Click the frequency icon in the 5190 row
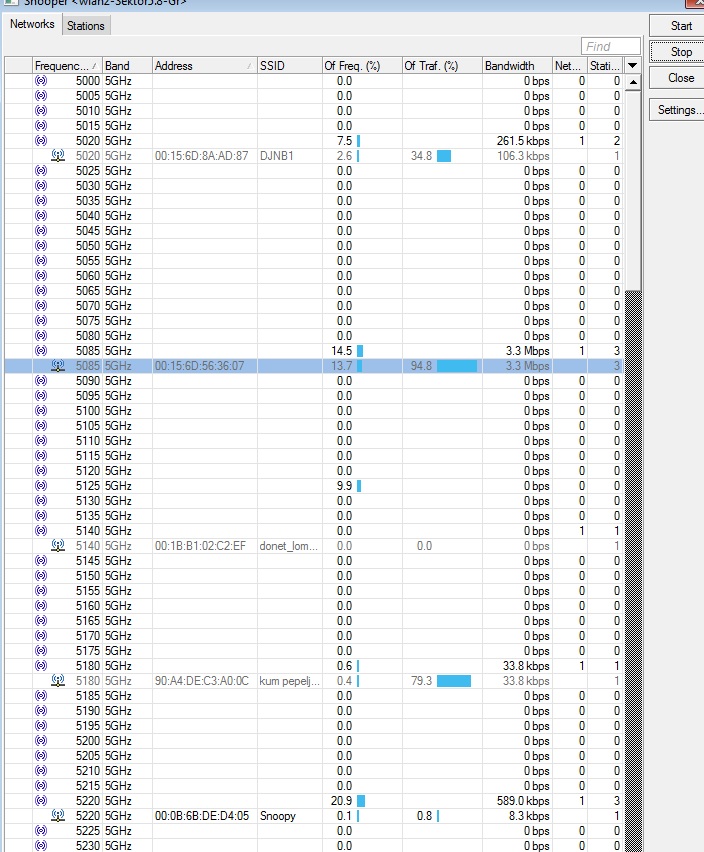Screen dimensions: 704x852 41,711
